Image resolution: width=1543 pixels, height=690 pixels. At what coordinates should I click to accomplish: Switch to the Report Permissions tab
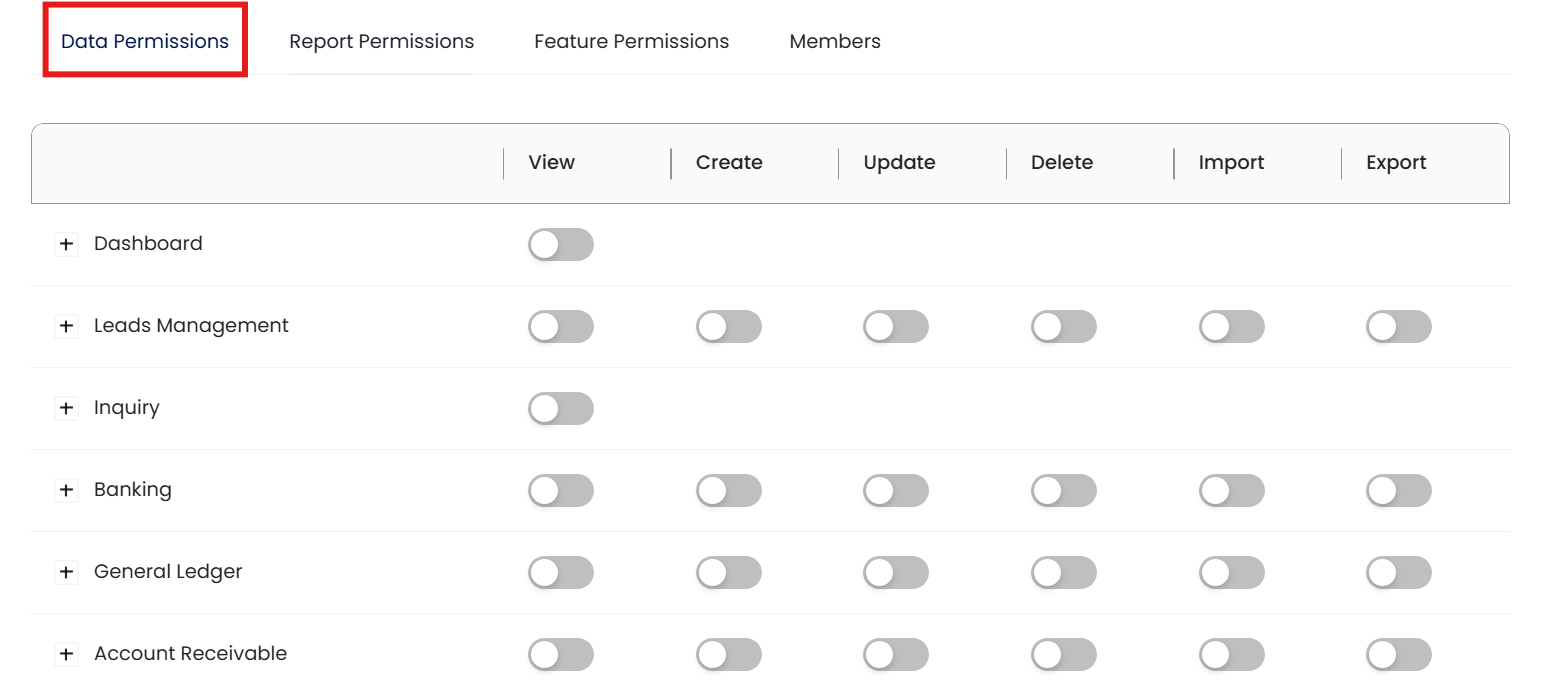click(381, 41)
